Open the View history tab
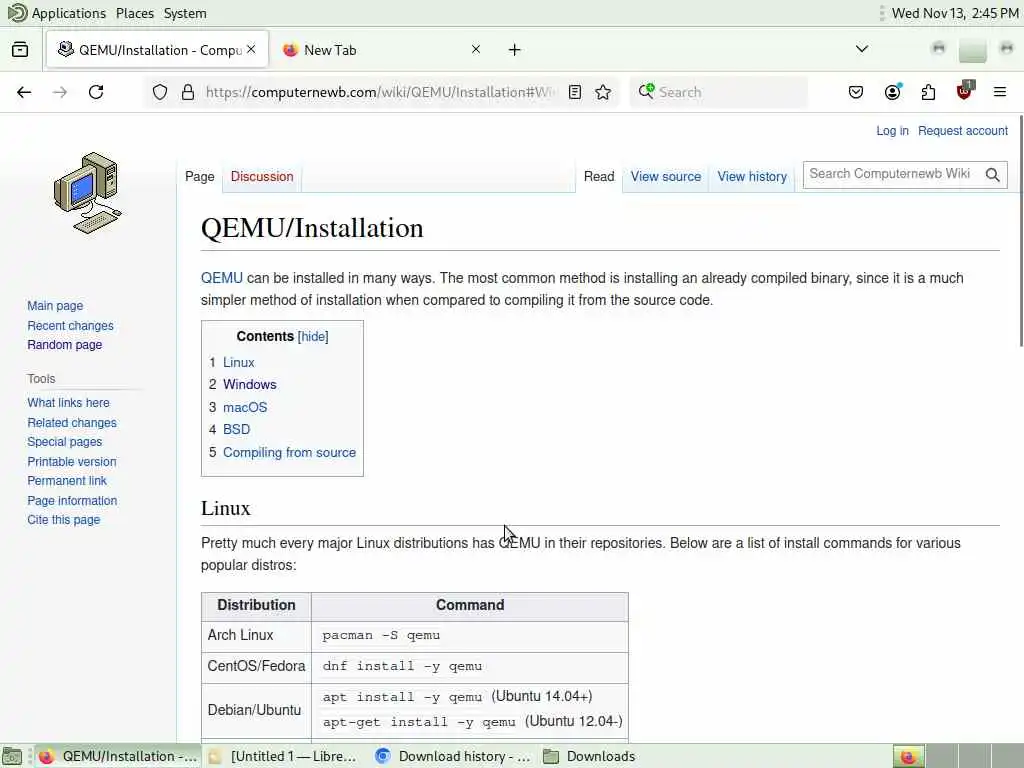The image size is (1024, 768). tap(752, 176)
